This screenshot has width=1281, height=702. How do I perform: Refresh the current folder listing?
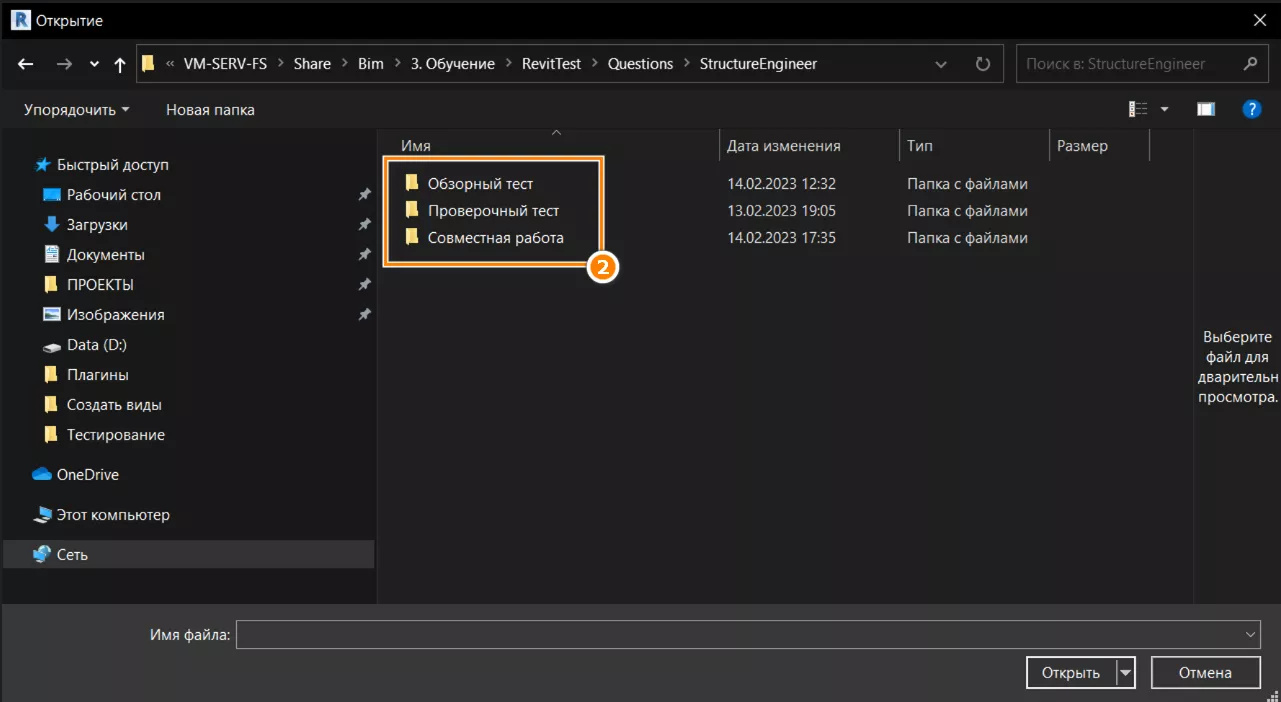(x=982, y=64)
